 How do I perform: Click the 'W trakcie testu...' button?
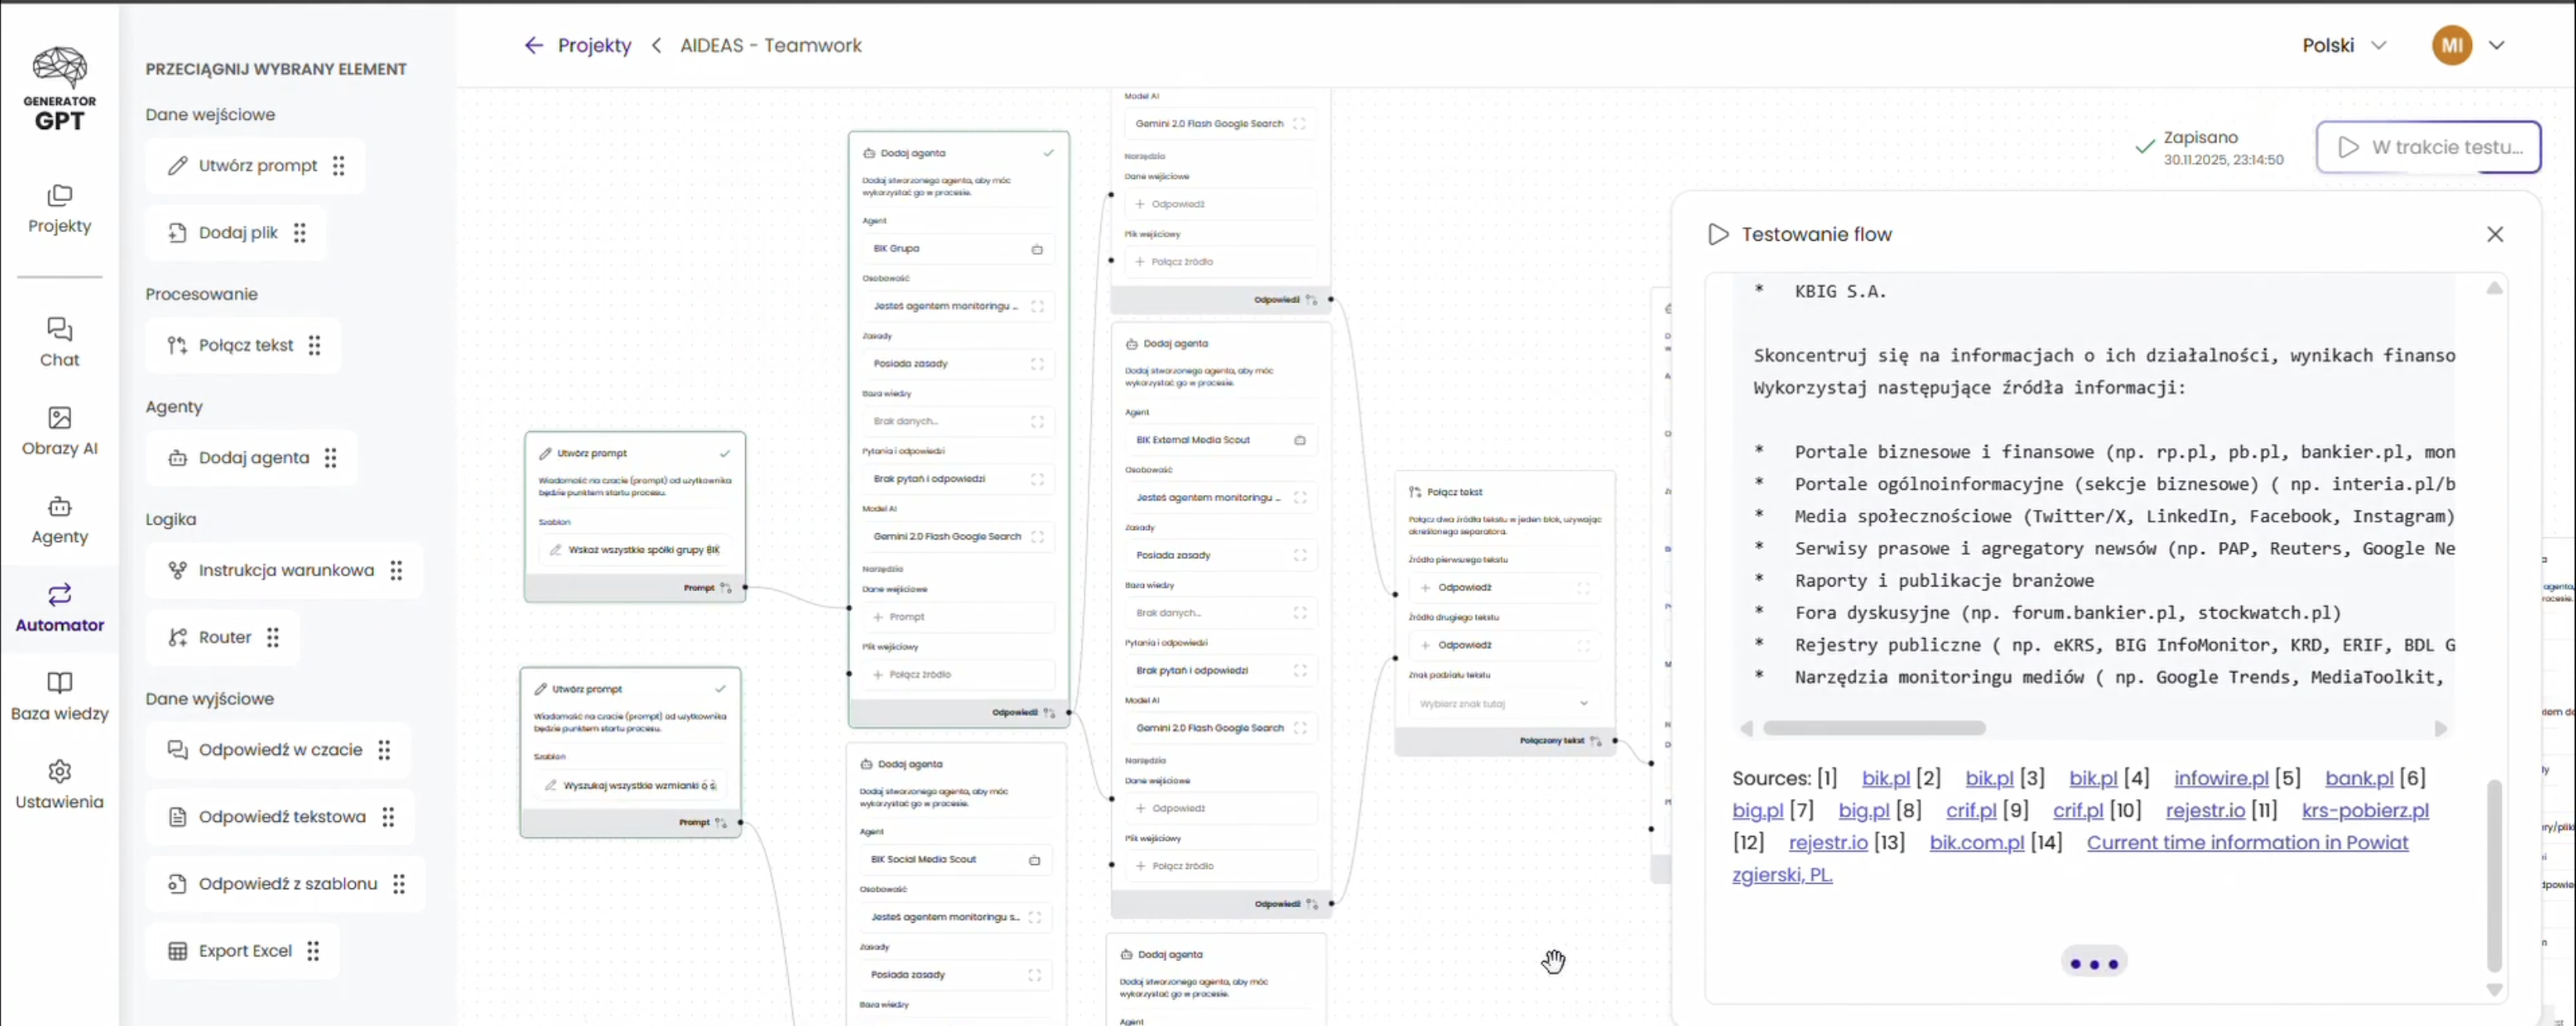[2428, 147]
